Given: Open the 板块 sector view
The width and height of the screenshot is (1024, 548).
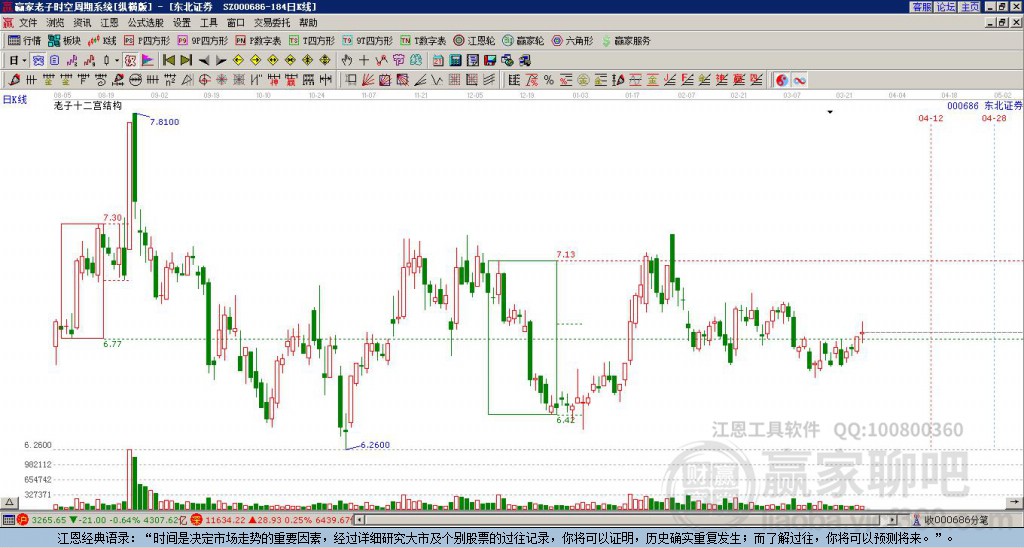Looking at the screenshot, I should pyautogui.click(x=65, y=40).
